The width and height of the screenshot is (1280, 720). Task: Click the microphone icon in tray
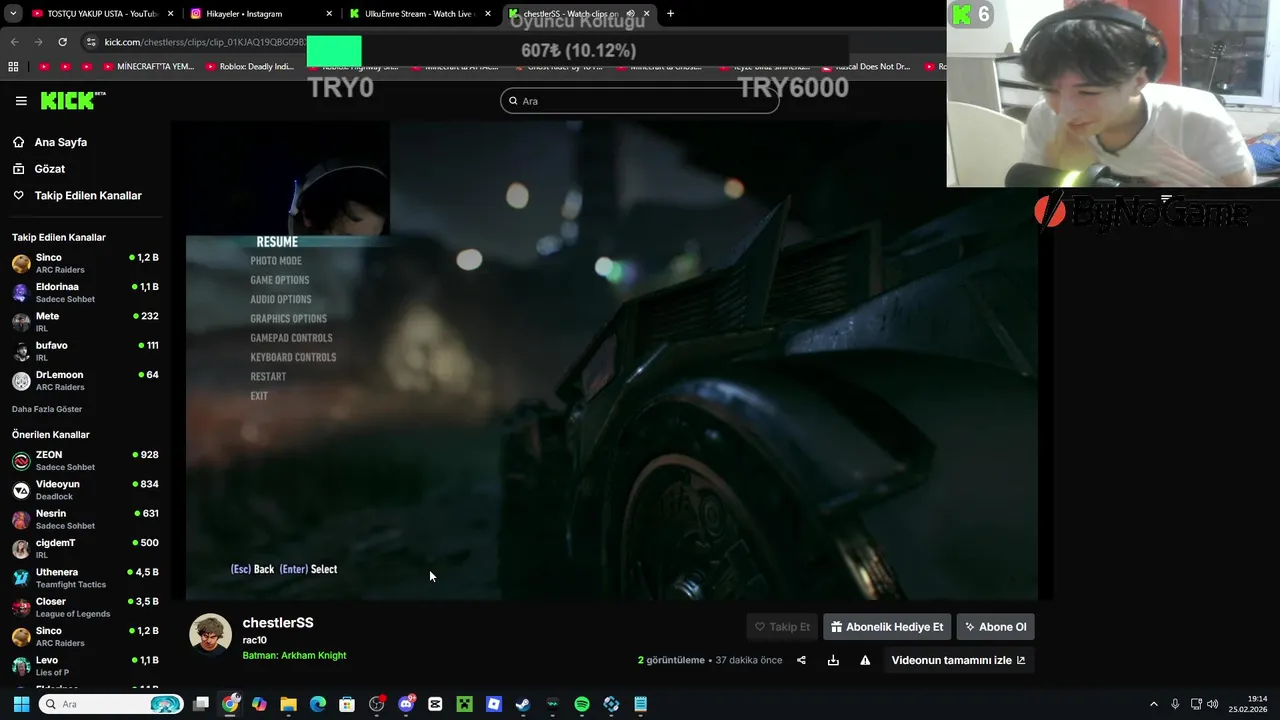(1175, 704)
